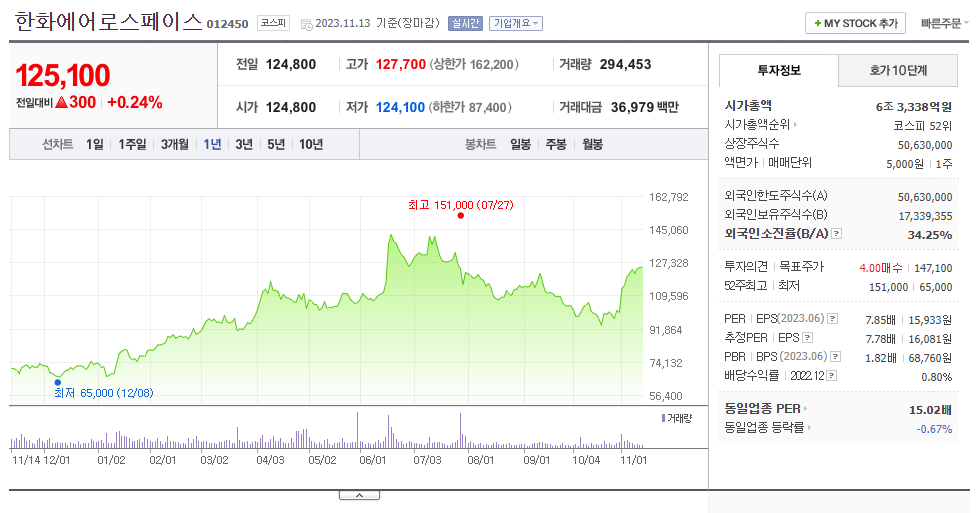Show the 월봉 candlestick chart
979x513 pixels.
[x=593, y=145]
